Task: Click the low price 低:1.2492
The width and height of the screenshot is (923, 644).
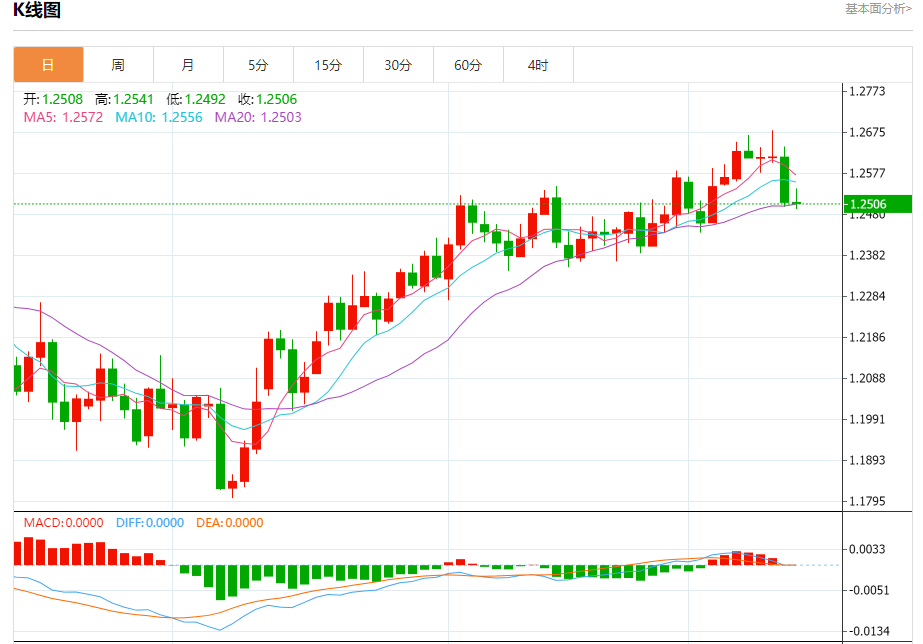Action: click(x=196, y=99)
